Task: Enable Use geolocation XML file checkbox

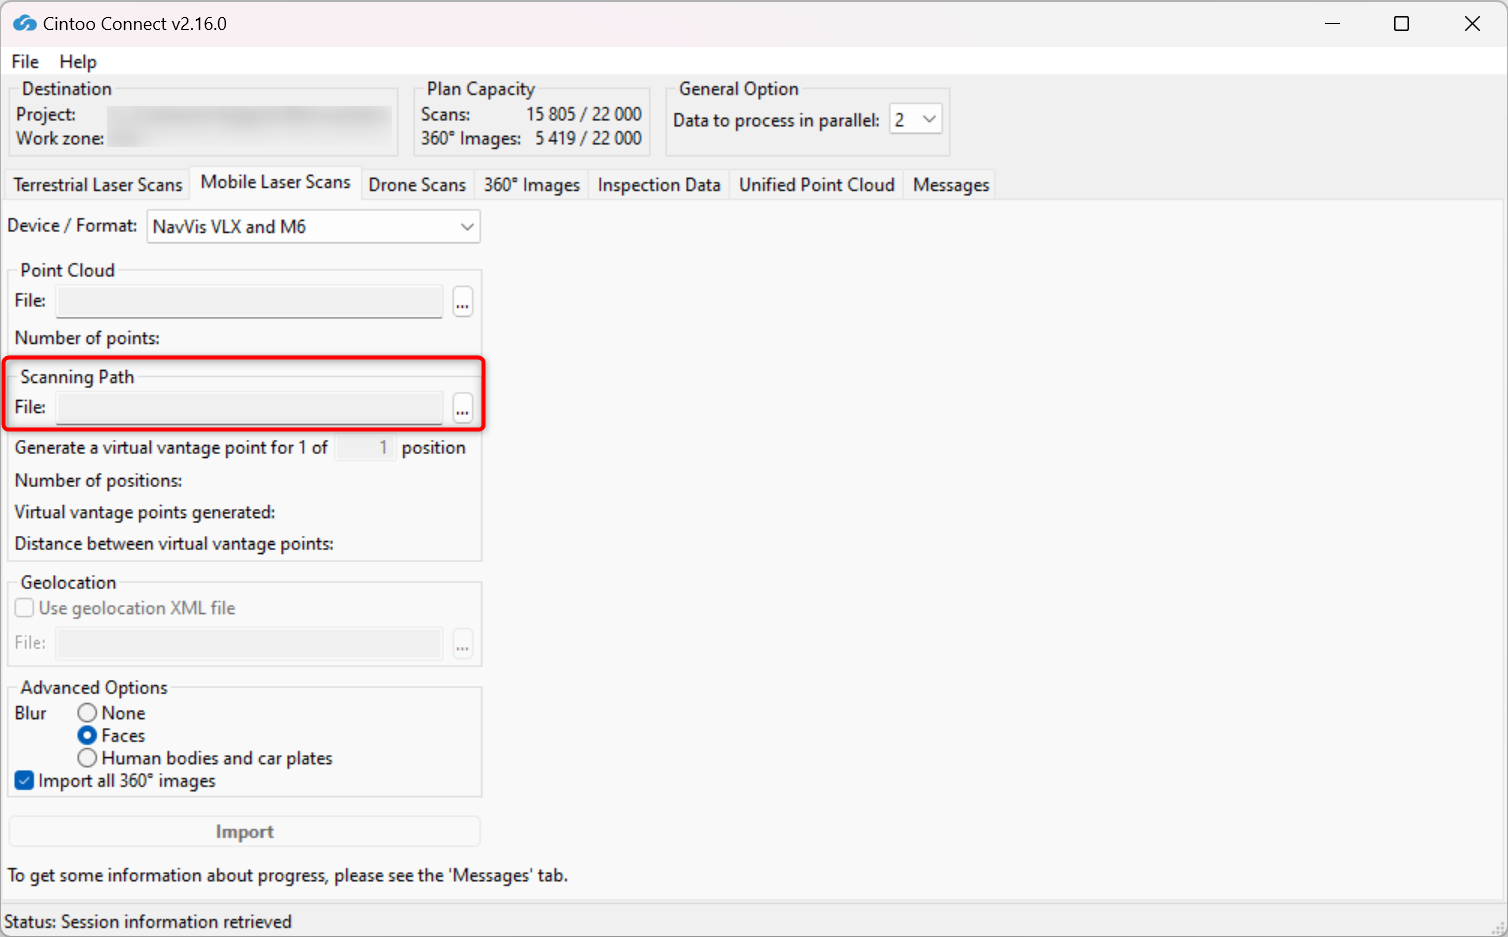Action: point(25,608)
